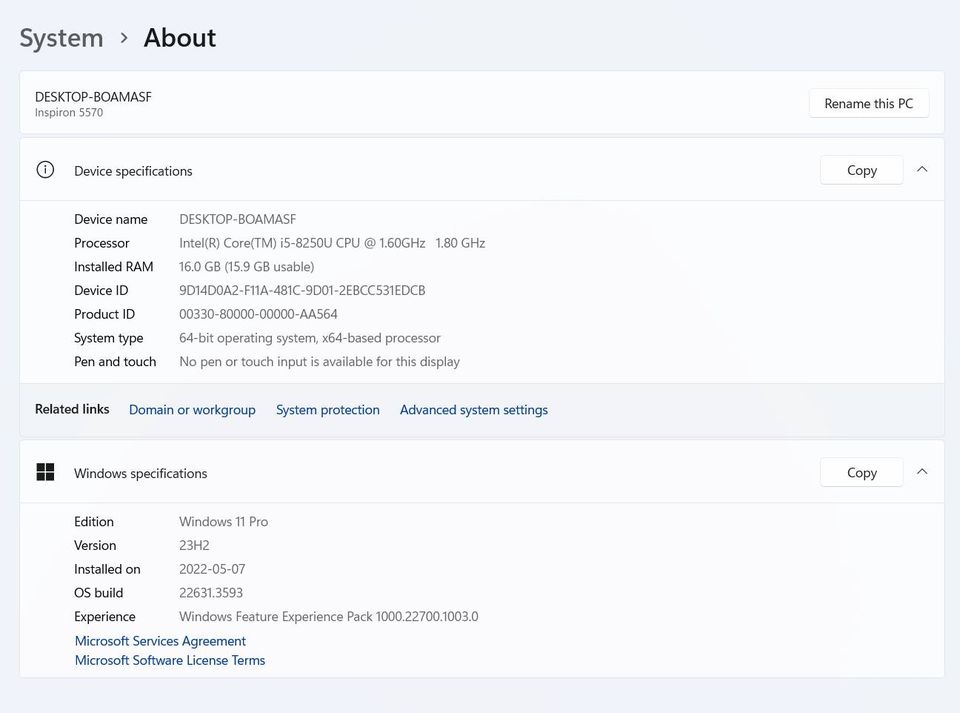Click the Inspiron 5570 model name
960x713 pixels.
(69, 113)
